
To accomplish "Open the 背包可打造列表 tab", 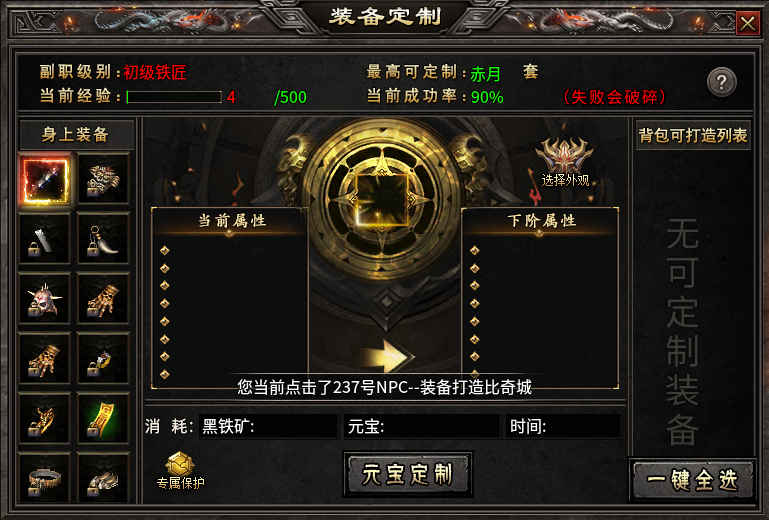I will tap(692, 135).
